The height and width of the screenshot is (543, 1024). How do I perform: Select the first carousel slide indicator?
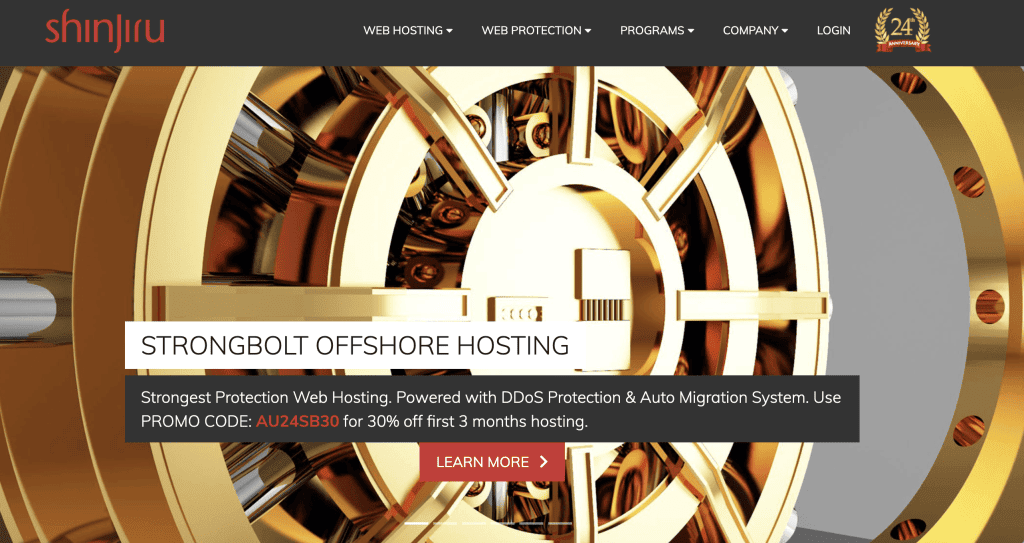(416, 523)
